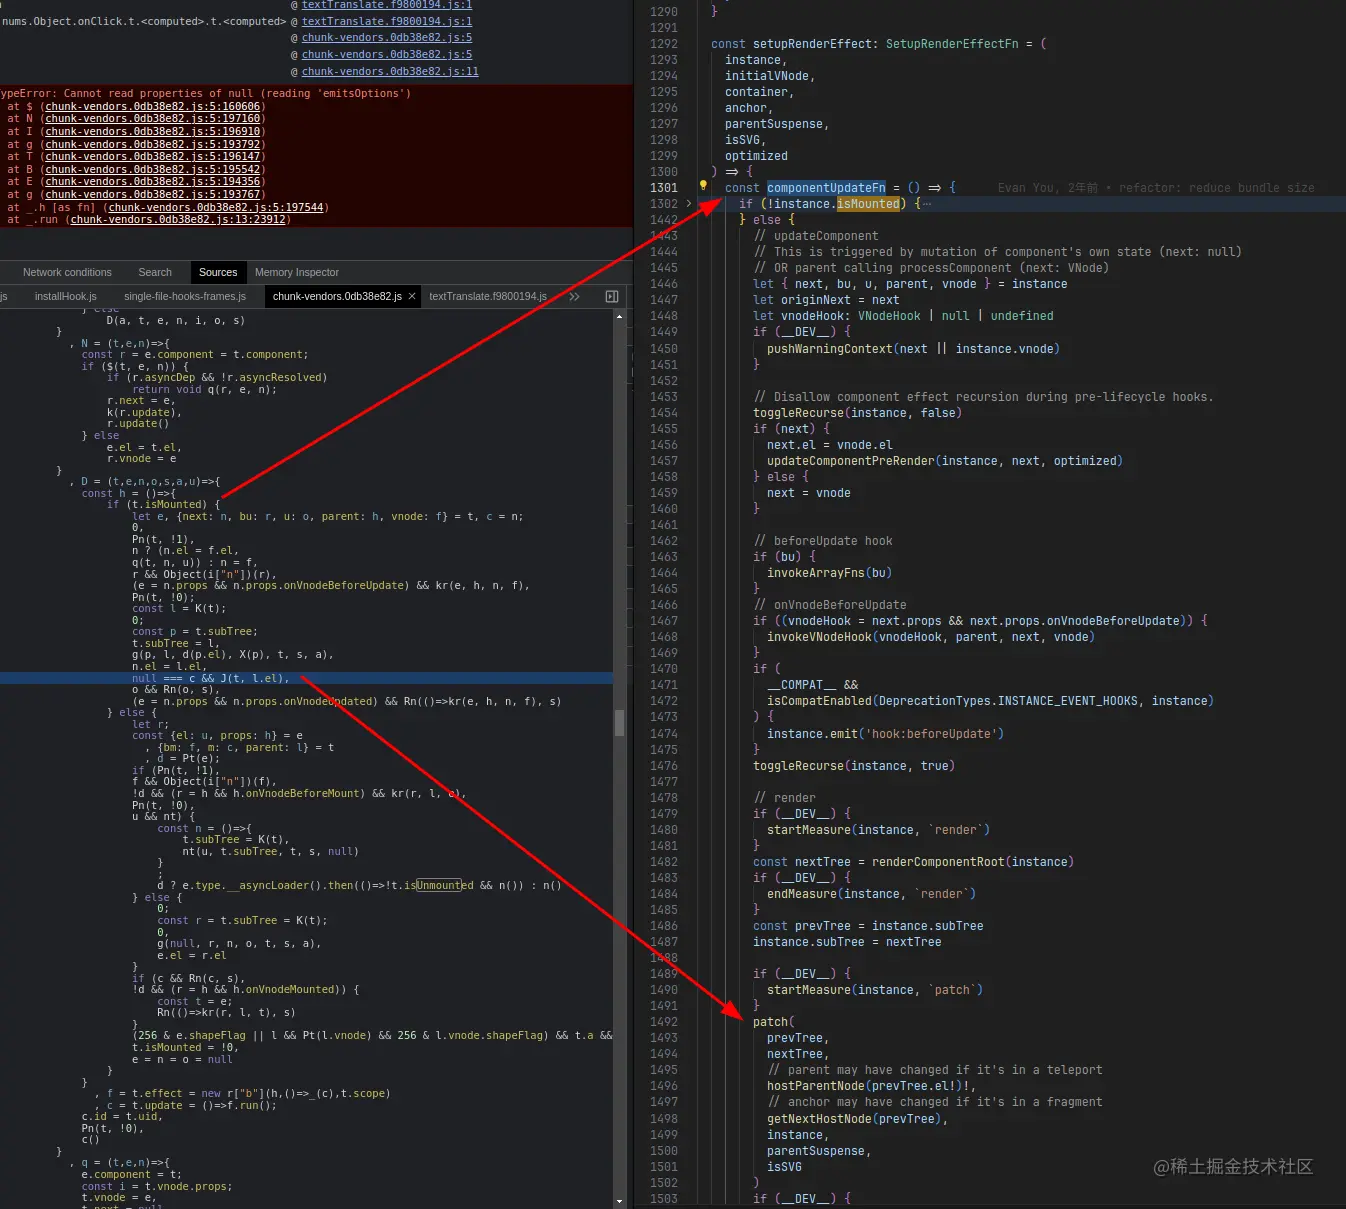Image resolution: width=1346 pixels, height=1209 pixels.
Task: Follow stack link chunk-vendors.0db38e82.js:5:196910
Action: point(153,131)
